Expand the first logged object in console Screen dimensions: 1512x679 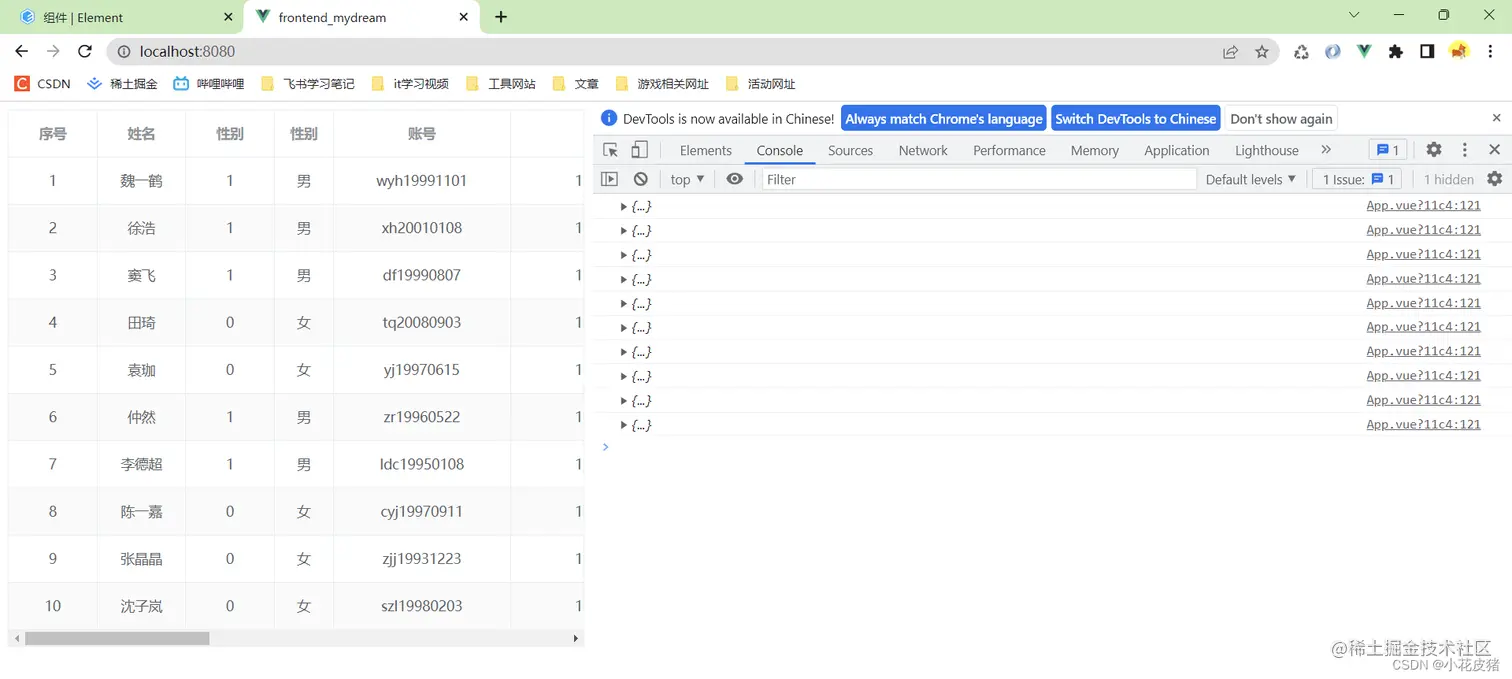(623, 206)
